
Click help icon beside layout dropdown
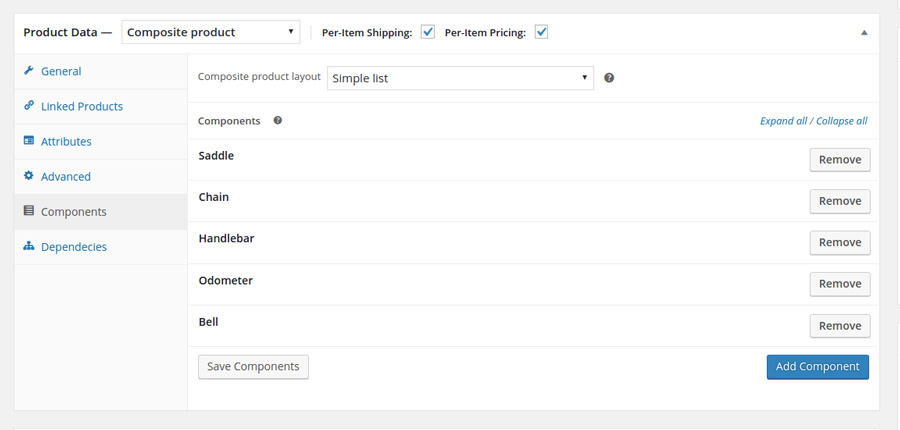coord(609,78)
